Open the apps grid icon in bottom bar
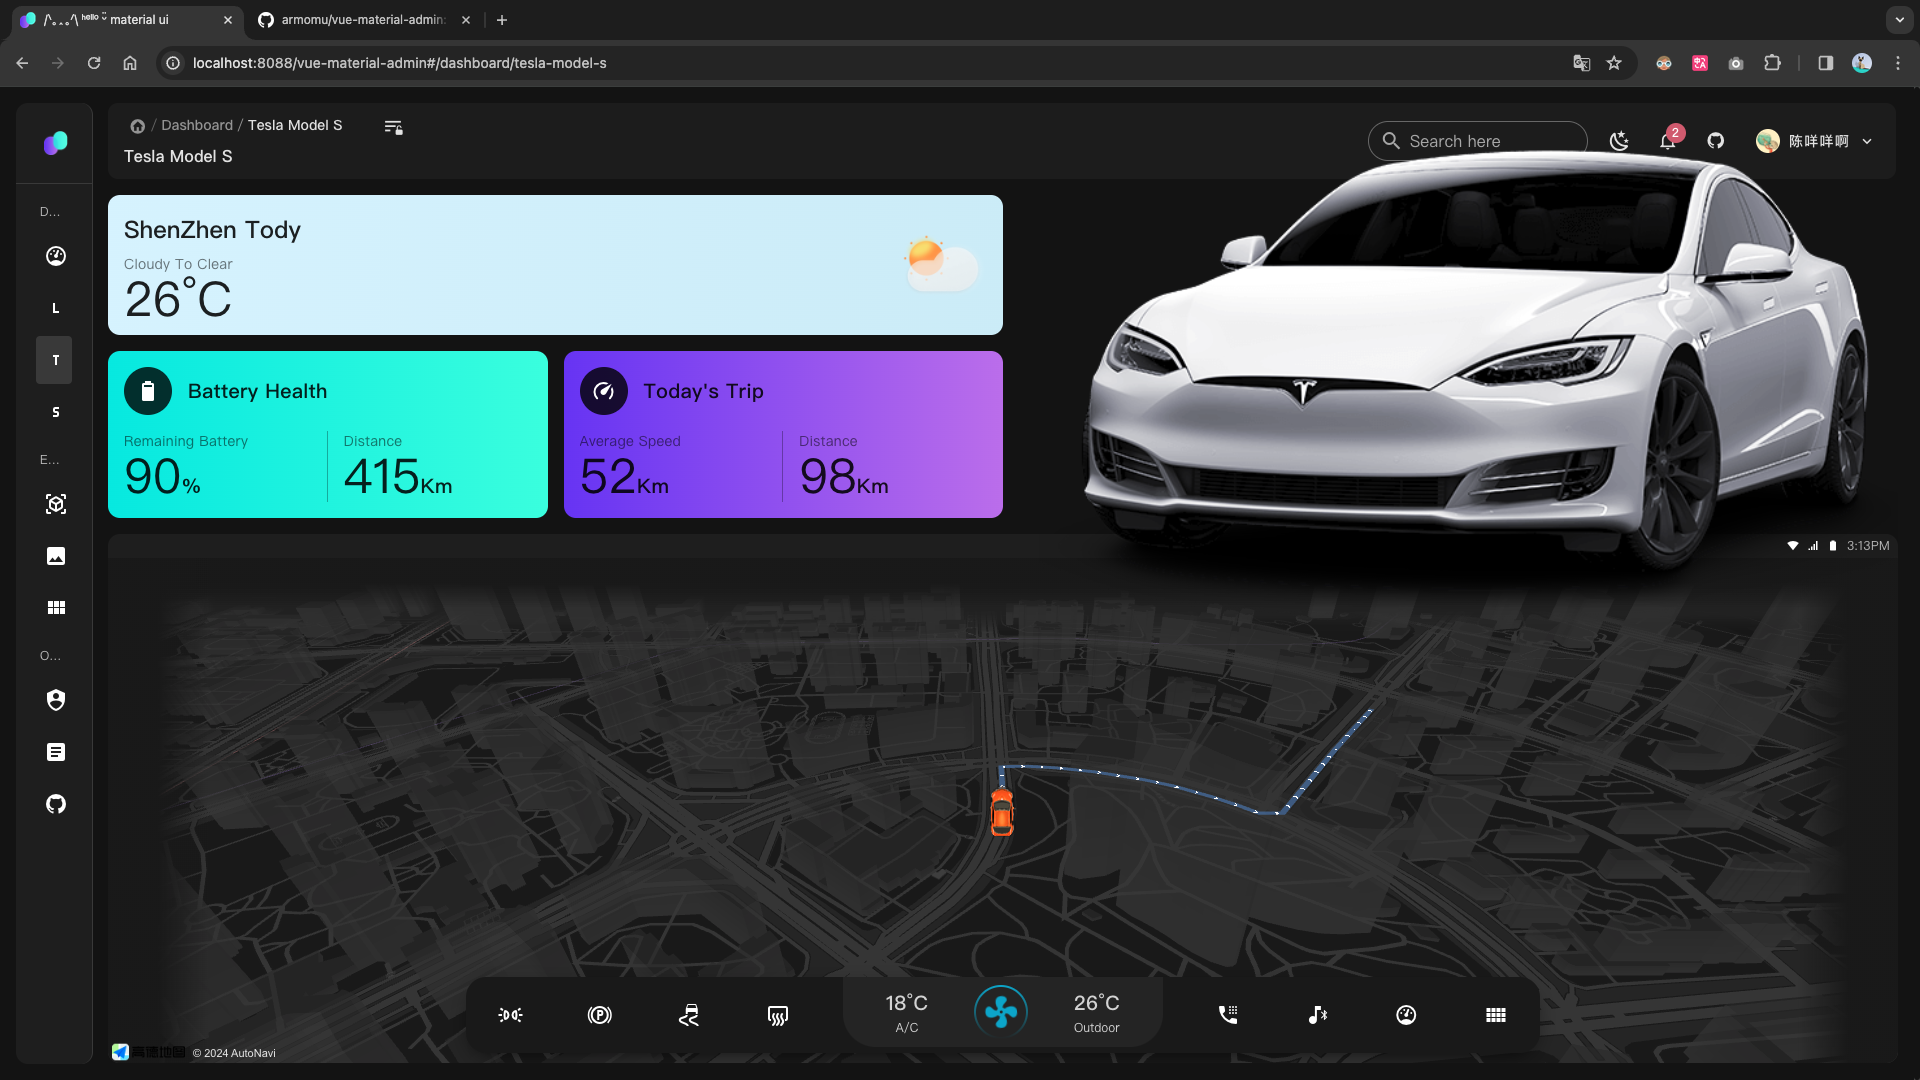1920x1080 pixels. coord(1496,1015)
